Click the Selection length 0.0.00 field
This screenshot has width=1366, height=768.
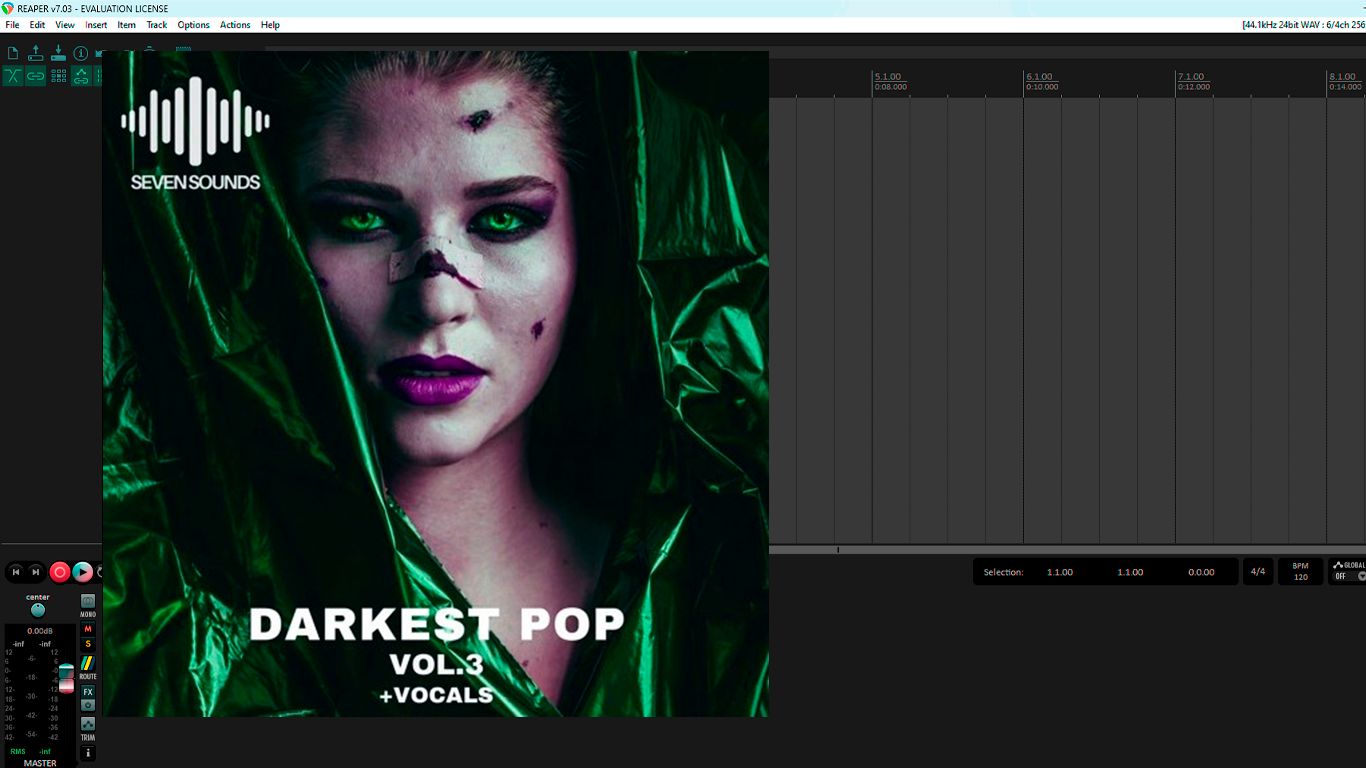pyautogui.click(x=1201, y=572)
